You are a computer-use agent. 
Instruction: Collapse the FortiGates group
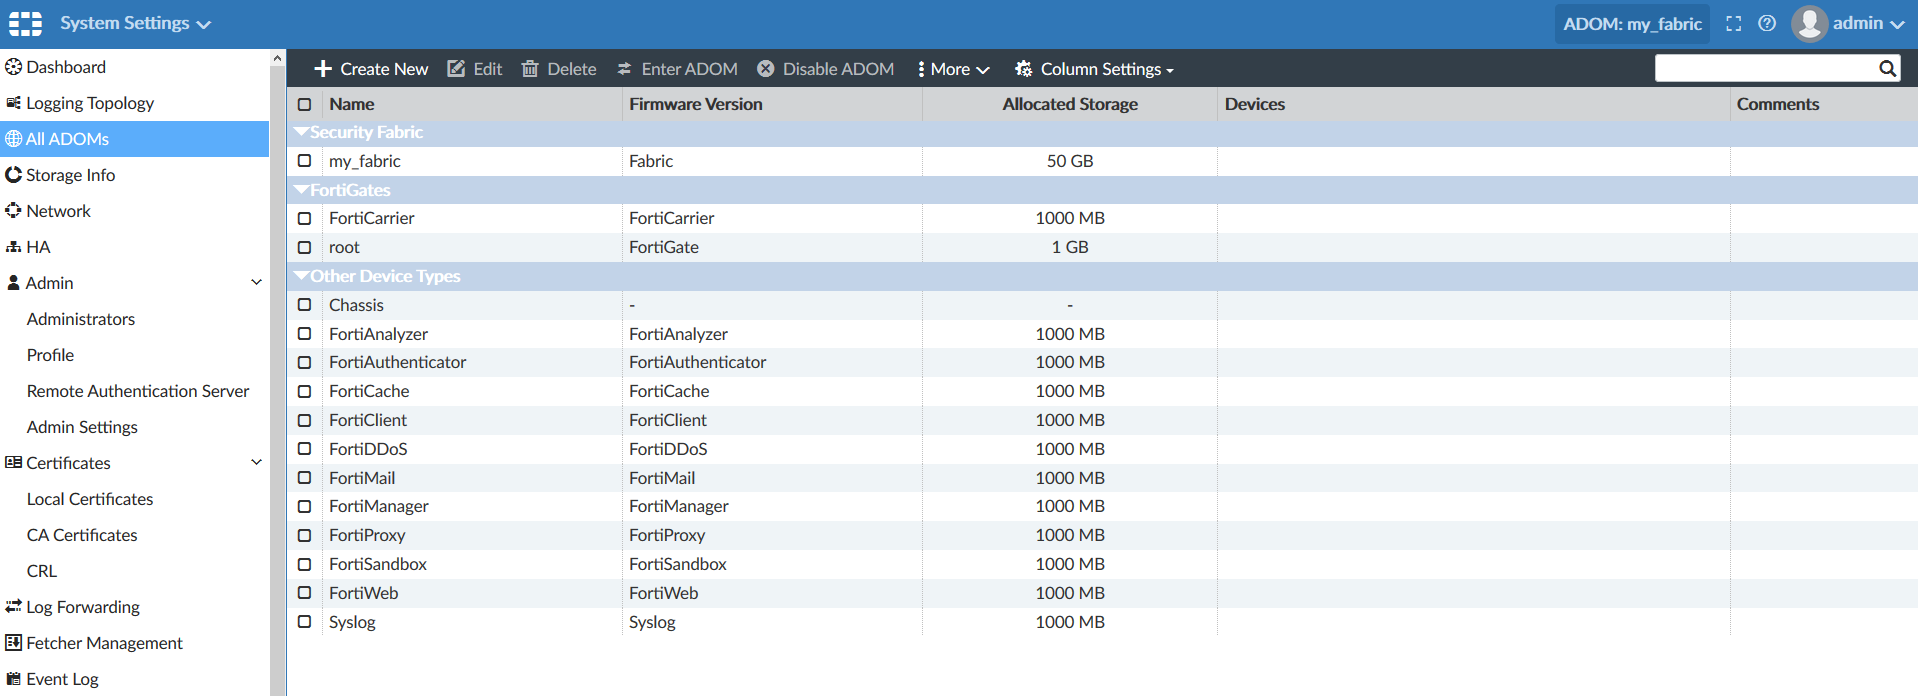click(301, 190)
